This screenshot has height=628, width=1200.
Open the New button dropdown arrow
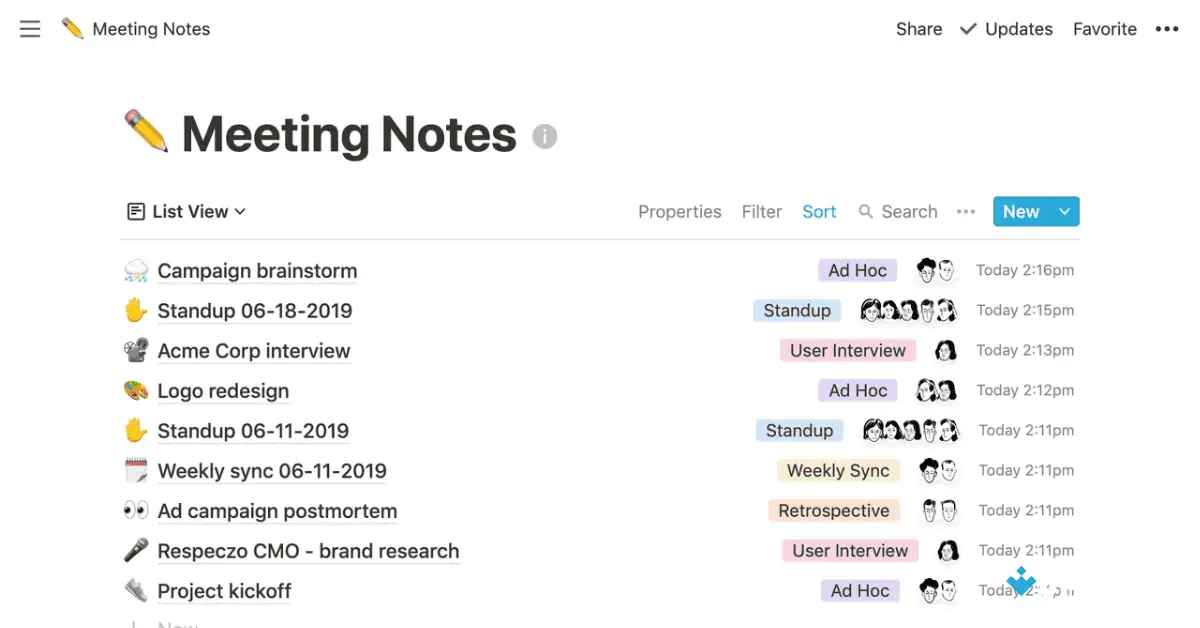[1063, 211]
